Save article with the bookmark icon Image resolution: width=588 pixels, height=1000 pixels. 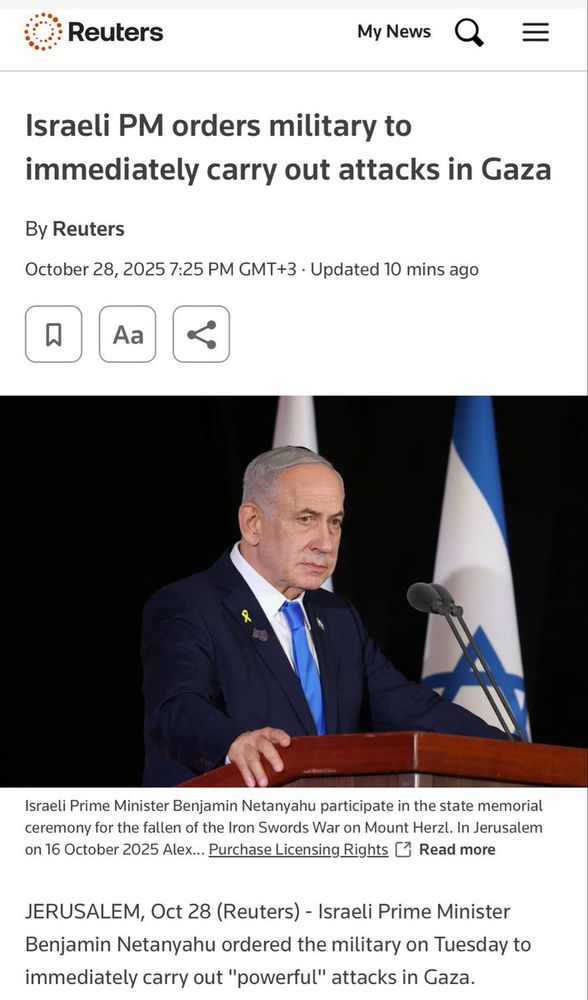(x=54, y=334)
